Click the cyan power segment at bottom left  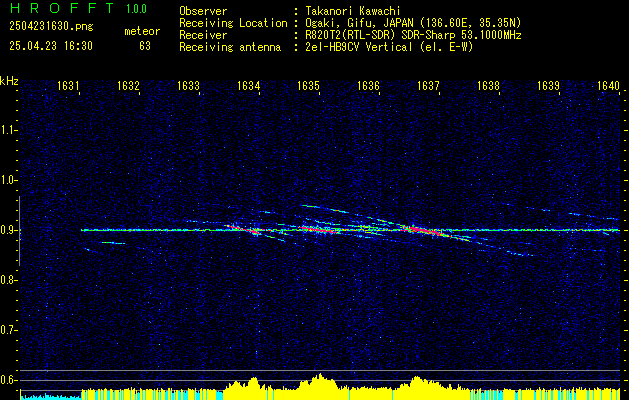(51, 396)
